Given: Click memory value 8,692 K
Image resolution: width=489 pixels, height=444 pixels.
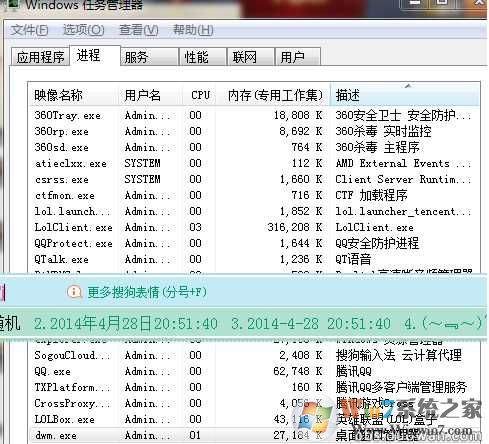Looking at the screenshot, I should pyautogui.click(x=301, y=131).
